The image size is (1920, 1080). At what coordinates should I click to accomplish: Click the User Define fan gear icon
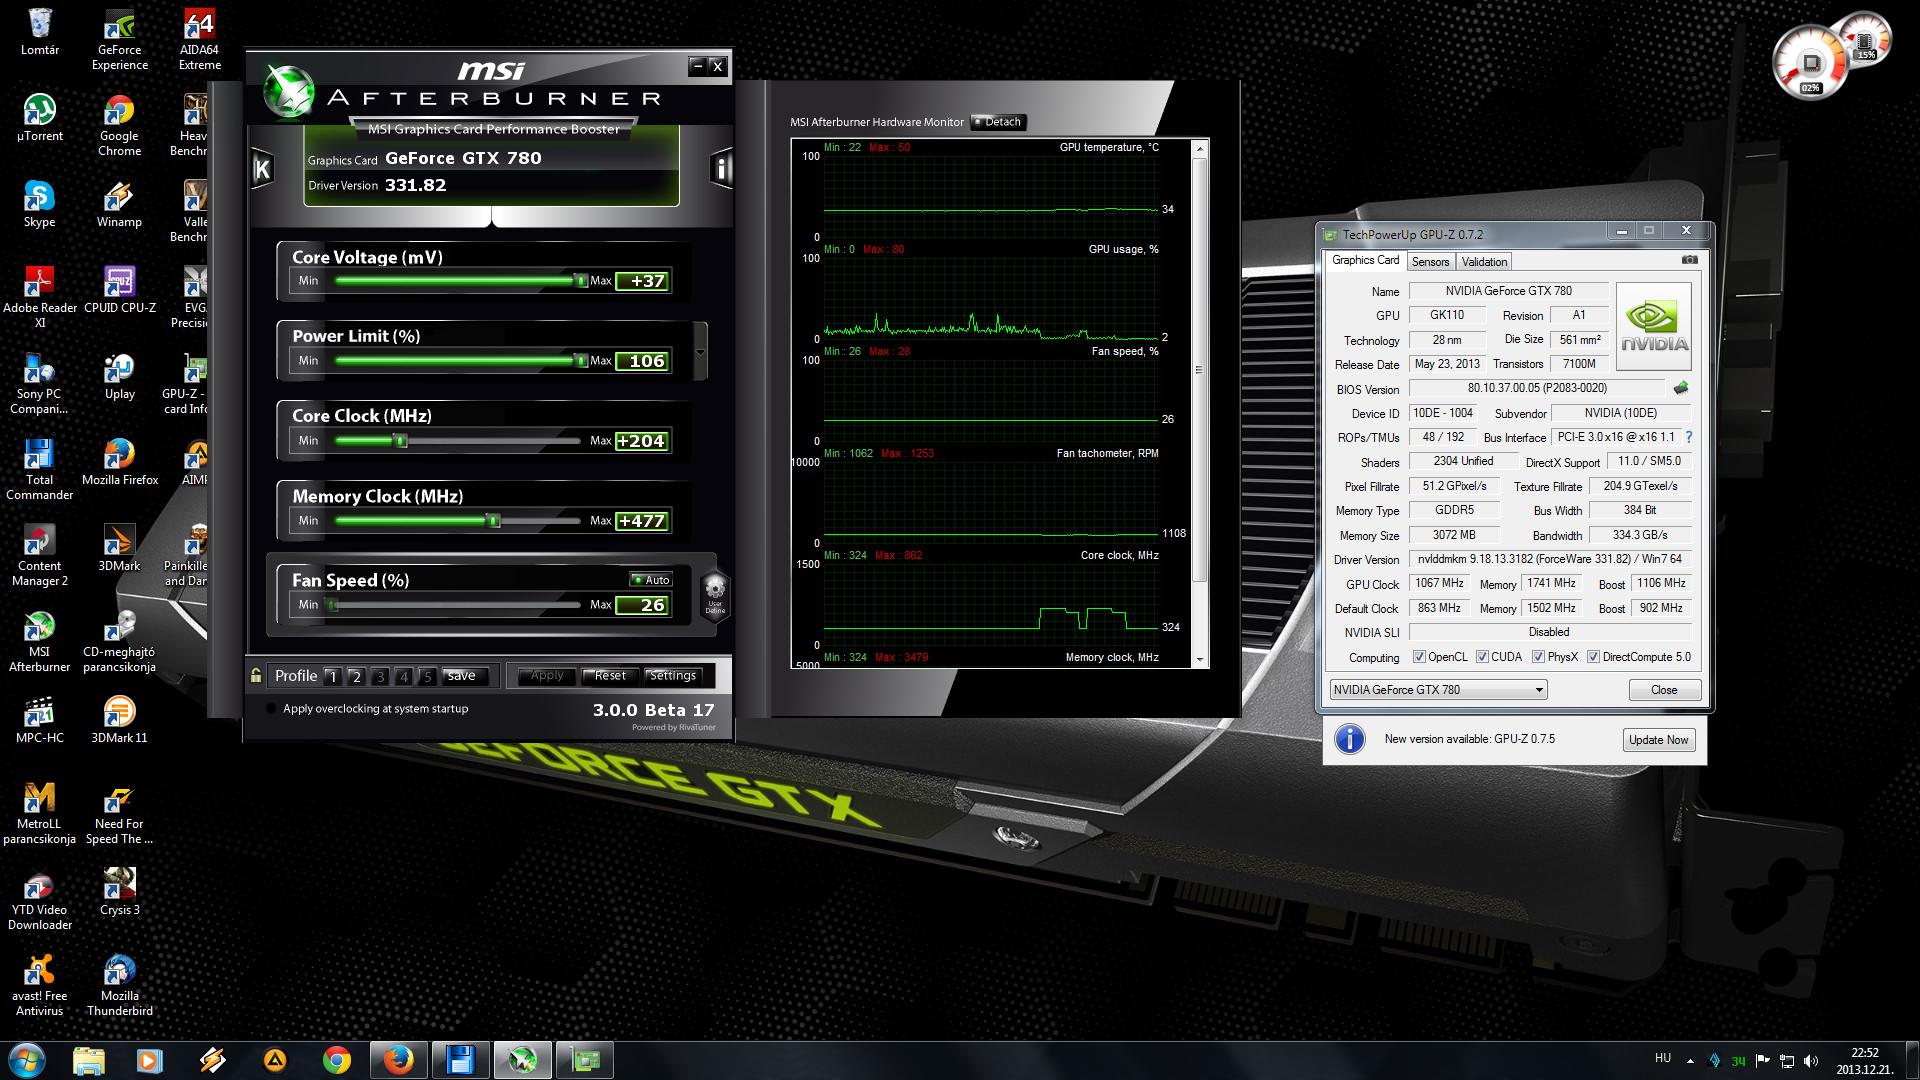tap(715, 593)
